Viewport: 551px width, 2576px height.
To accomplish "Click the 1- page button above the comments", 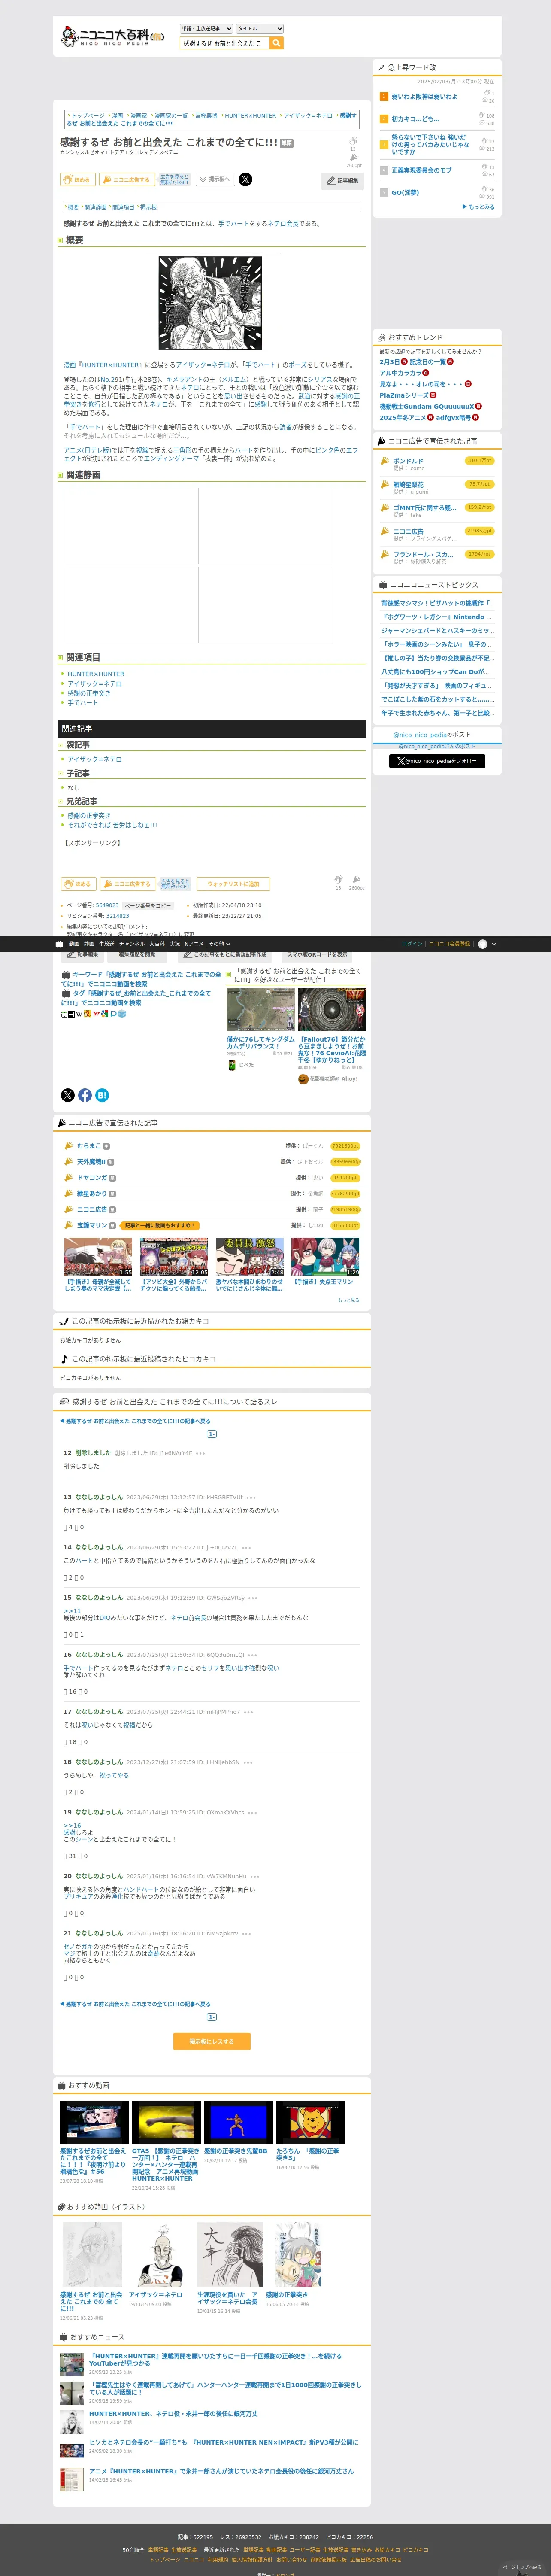I will pyautogui.click(x=212, y=1434).
